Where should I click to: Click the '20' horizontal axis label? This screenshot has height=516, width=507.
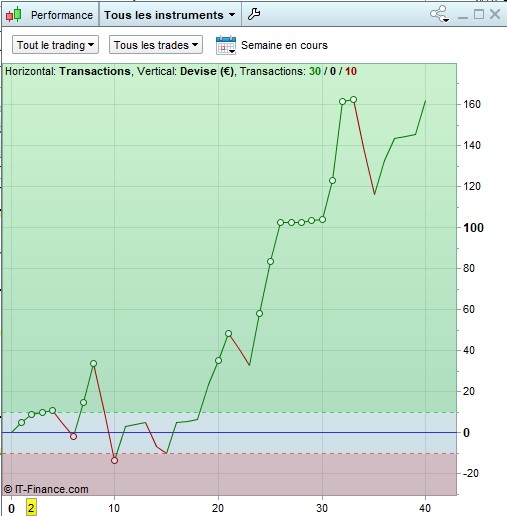coord(218,508)
